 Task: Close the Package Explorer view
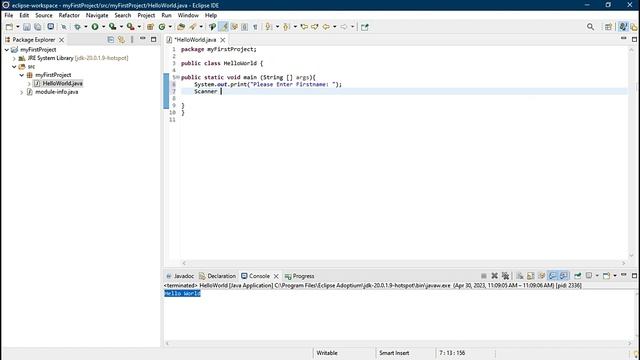point(62,40)
